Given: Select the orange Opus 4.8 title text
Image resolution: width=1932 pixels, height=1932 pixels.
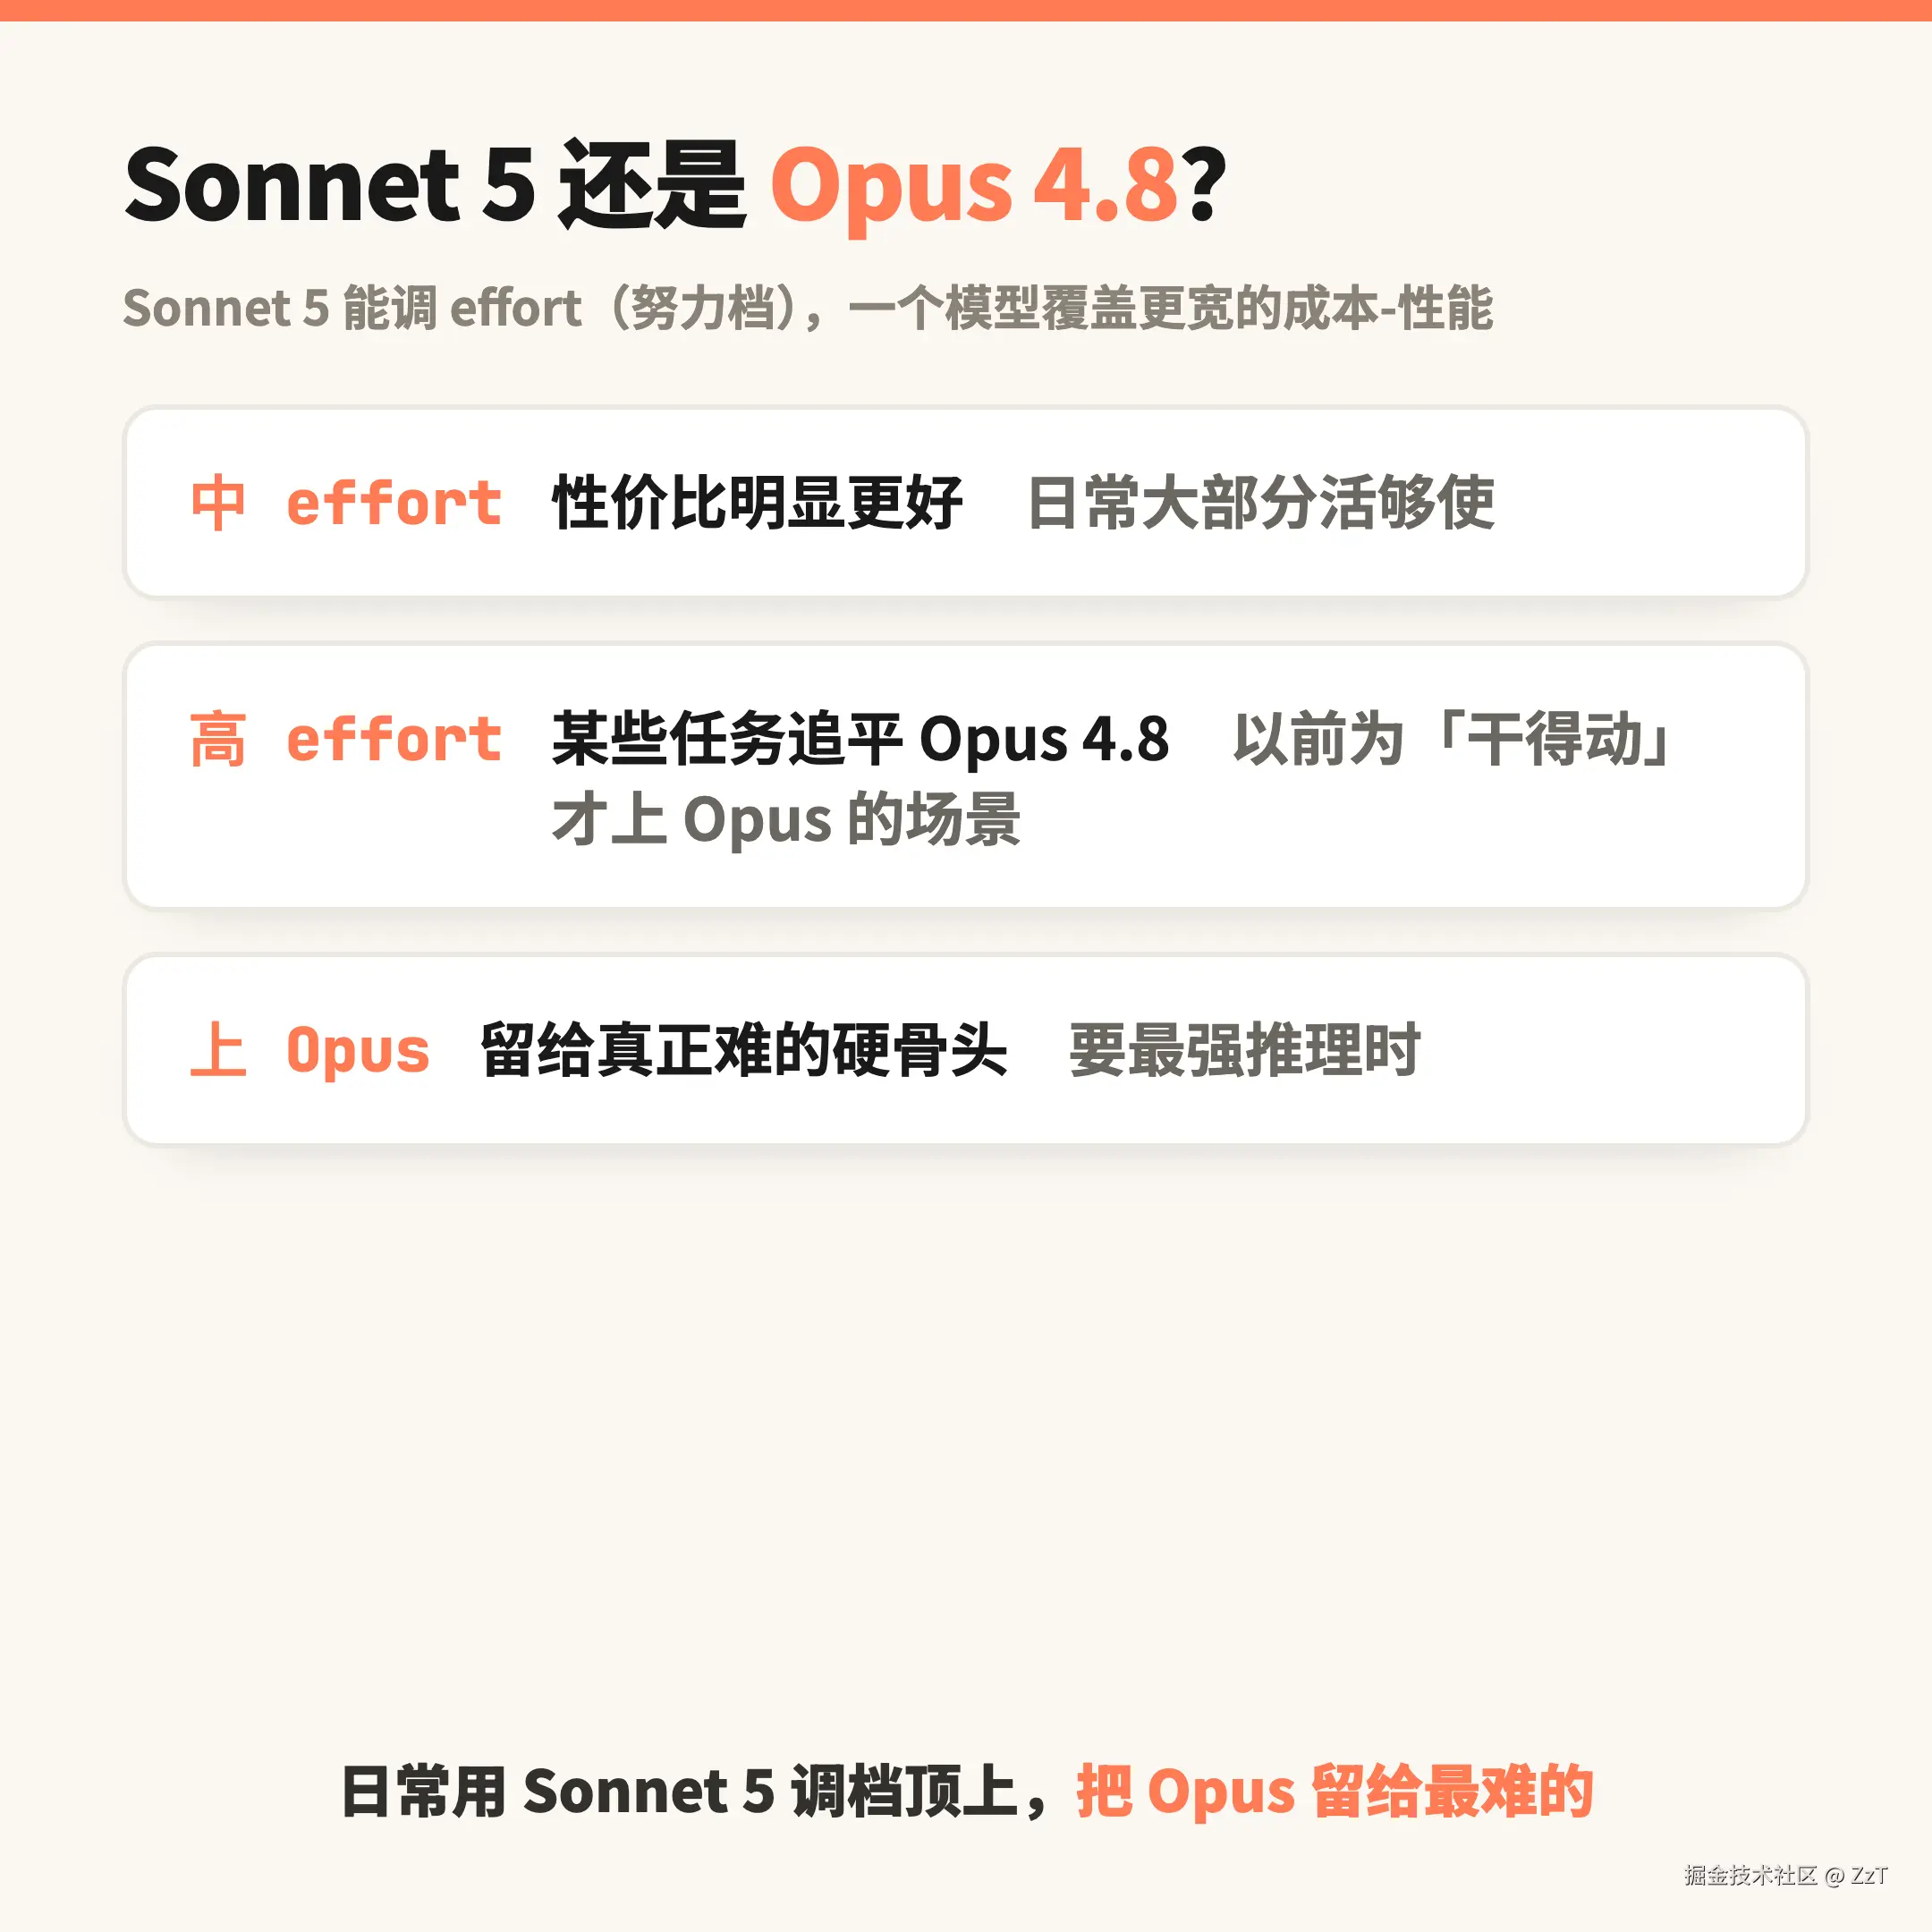Looking at the screenshot, I should click(x=975, y=186).
